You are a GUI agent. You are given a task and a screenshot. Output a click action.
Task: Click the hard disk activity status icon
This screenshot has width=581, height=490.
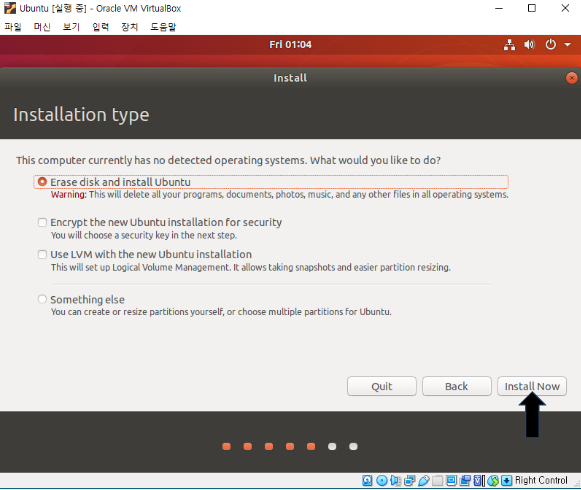point(367,481)
